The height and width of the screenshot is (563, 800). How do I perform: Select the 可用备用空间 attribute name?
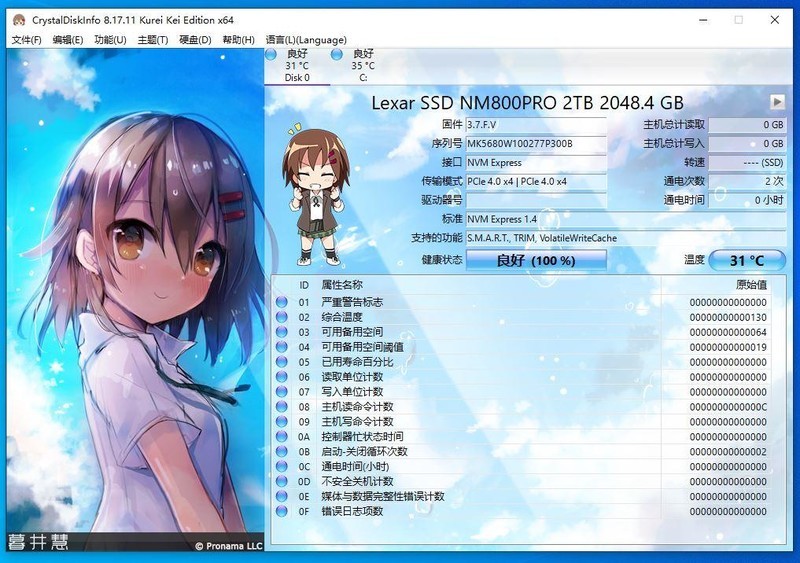(352, 332)
